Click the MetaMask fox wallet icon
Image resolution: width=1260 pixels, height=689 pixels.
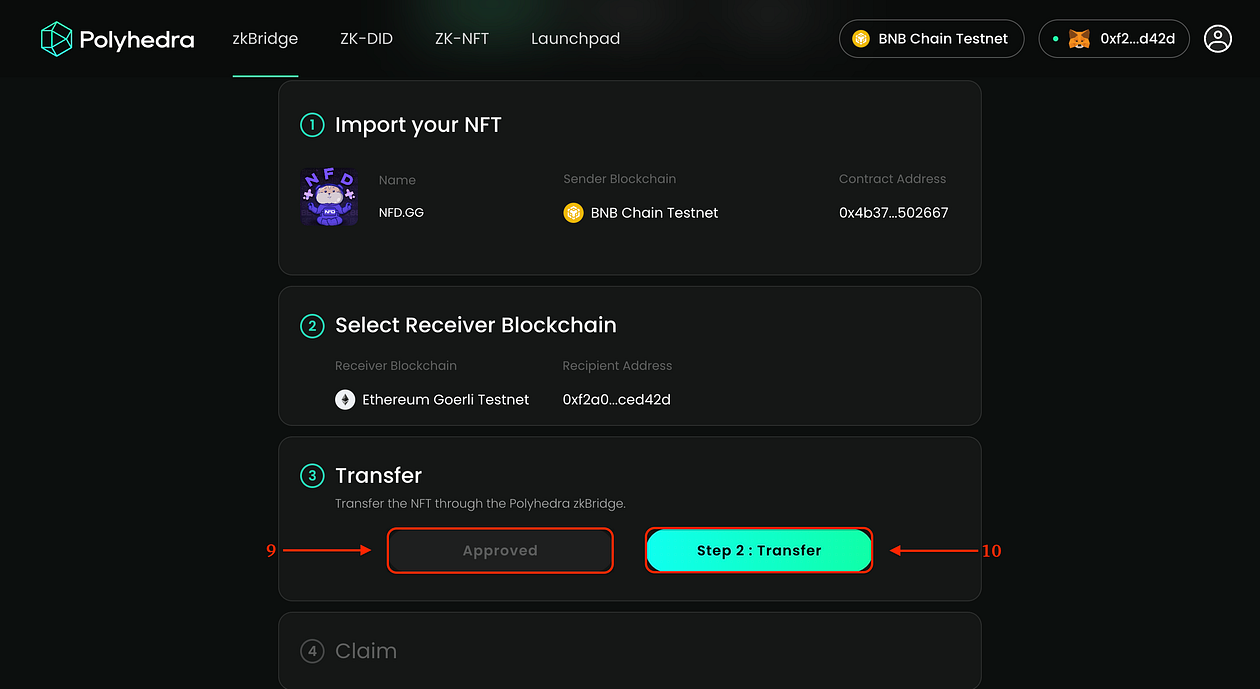(x=1079, y=39)
